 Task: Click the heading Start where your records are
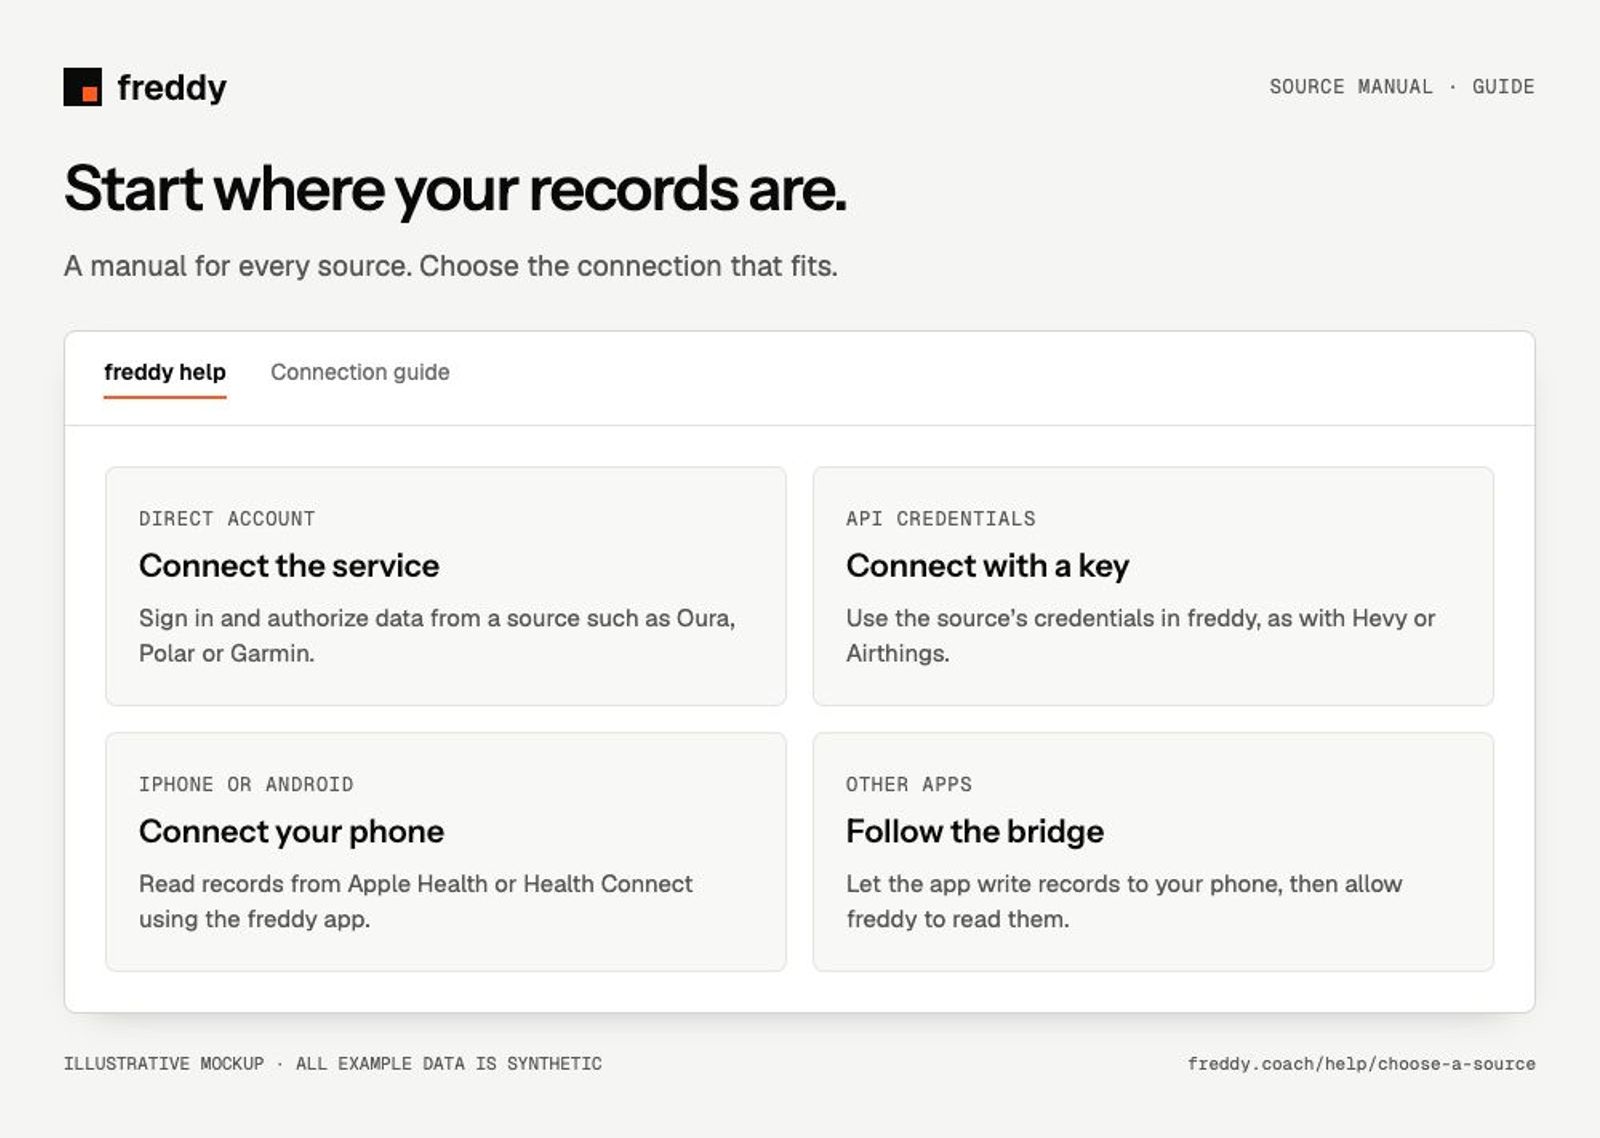tap(455, 189)
